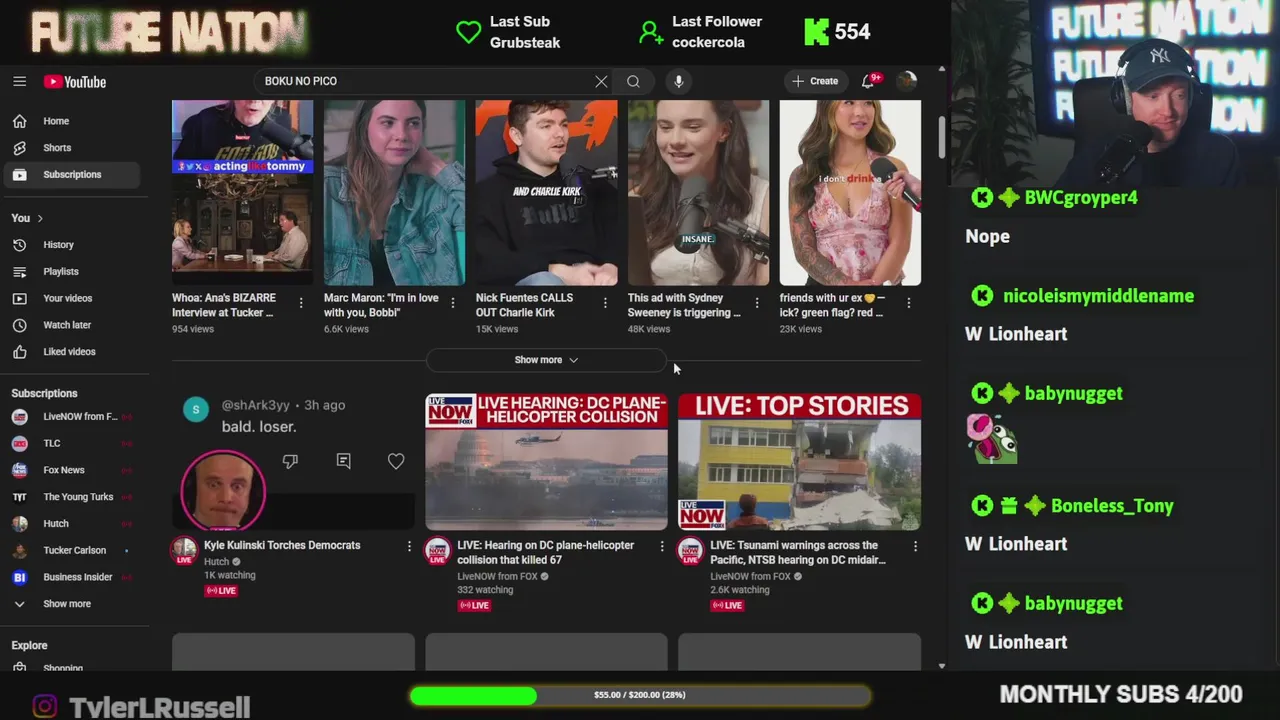
Task: Heart the bald. loser. comment
Action: click(x=396, y=461)
